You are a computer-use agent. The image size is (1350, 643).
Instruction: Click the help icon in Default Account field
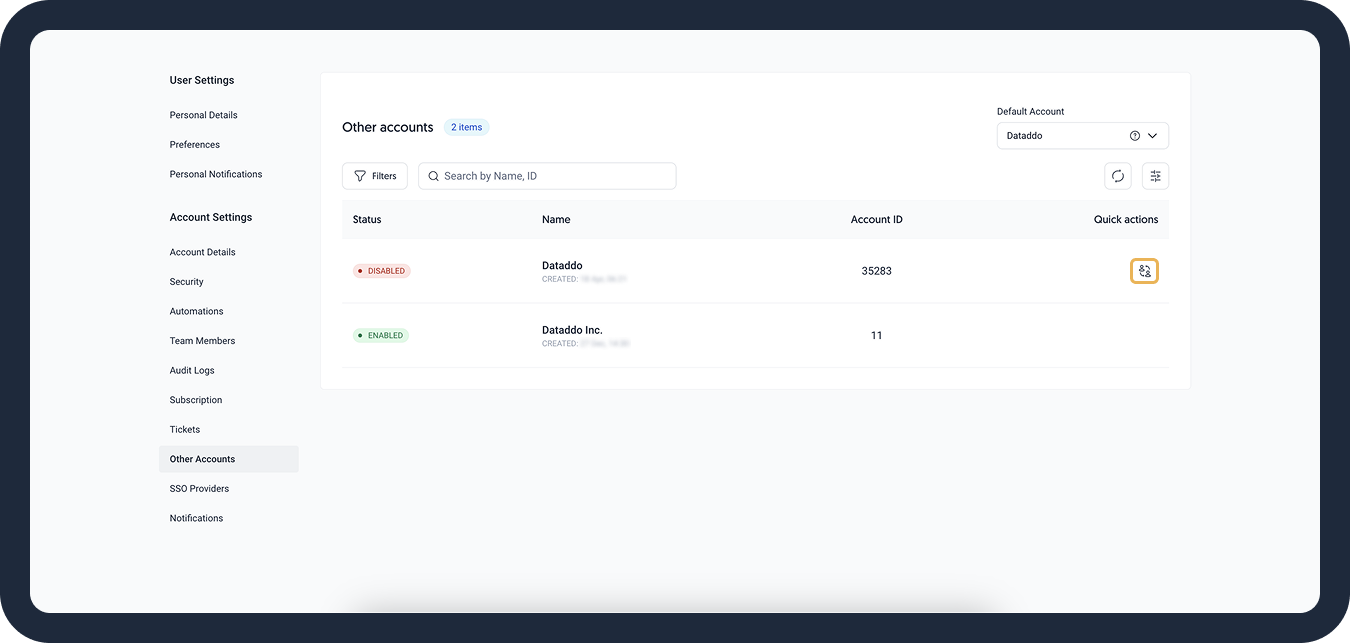pos(1135,136)
